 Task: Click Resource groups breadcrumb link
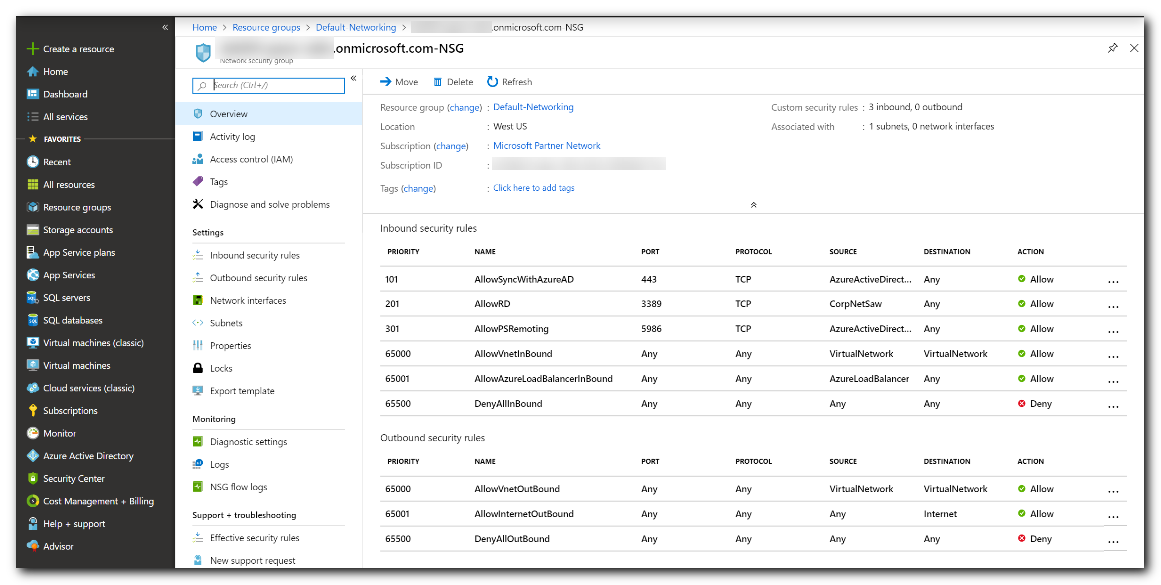(267, 27)
